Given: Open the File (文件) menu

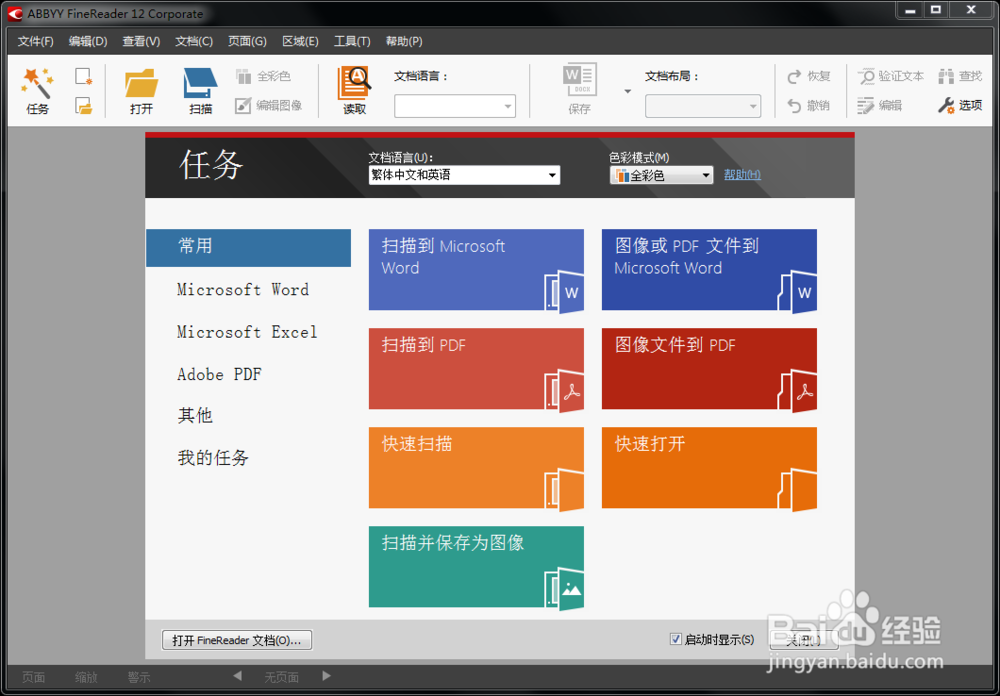Looking at the screenshot, I should 36,41.
